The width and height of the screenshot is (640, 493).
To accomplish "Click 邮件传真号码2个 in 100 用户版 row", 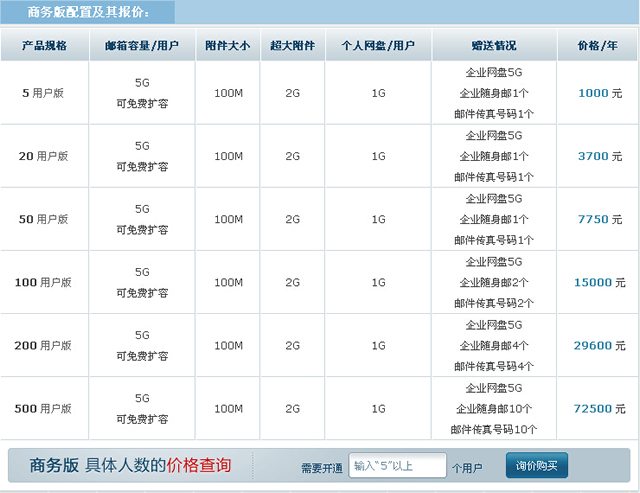I will tap(494, 303).
